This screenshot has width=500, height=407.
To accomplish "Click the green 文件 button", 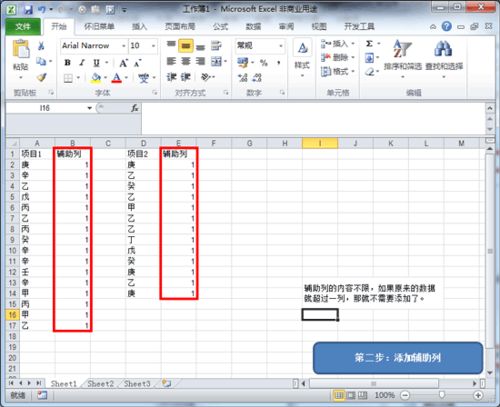I will click(23, 26).
